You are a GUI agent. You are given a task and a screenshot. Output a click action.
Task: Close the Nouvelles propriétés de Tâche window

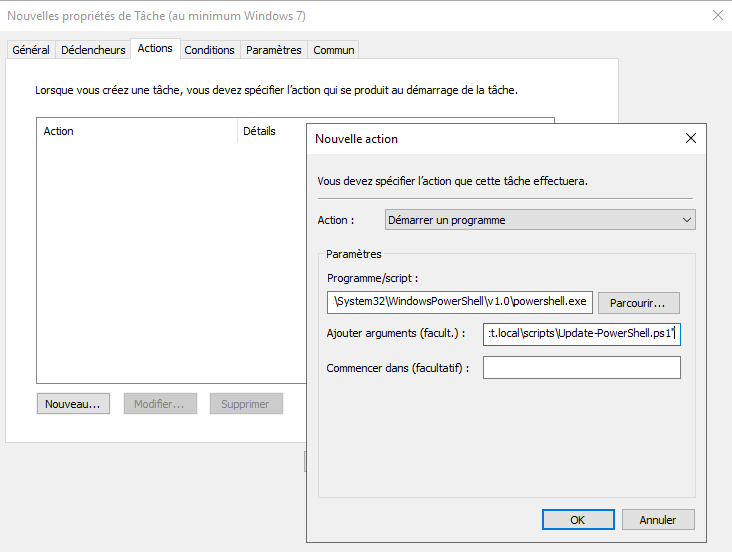tap(717, 16)
